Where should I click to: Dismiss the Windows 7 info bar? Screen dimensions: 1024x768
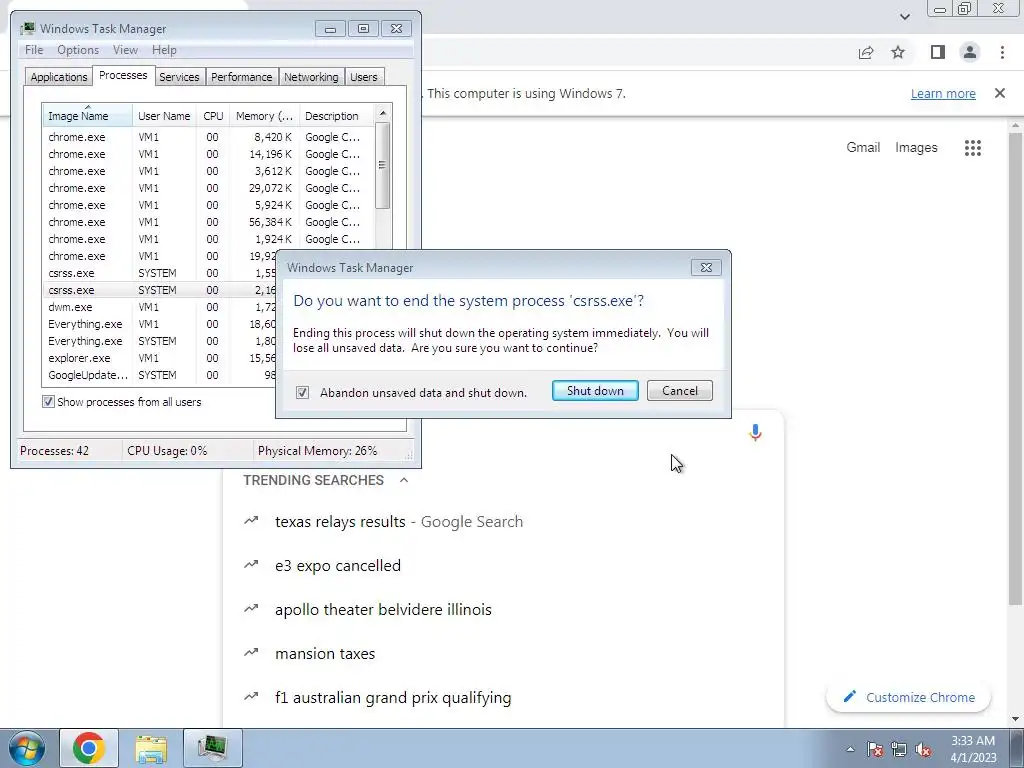1000,93
